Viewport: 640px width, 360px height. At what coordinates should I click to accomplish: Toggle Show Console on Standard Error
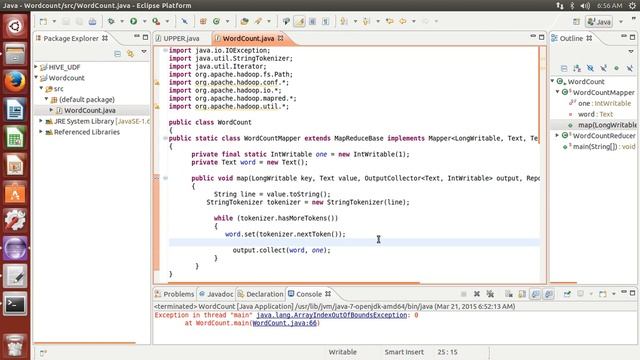pos(549,294)
